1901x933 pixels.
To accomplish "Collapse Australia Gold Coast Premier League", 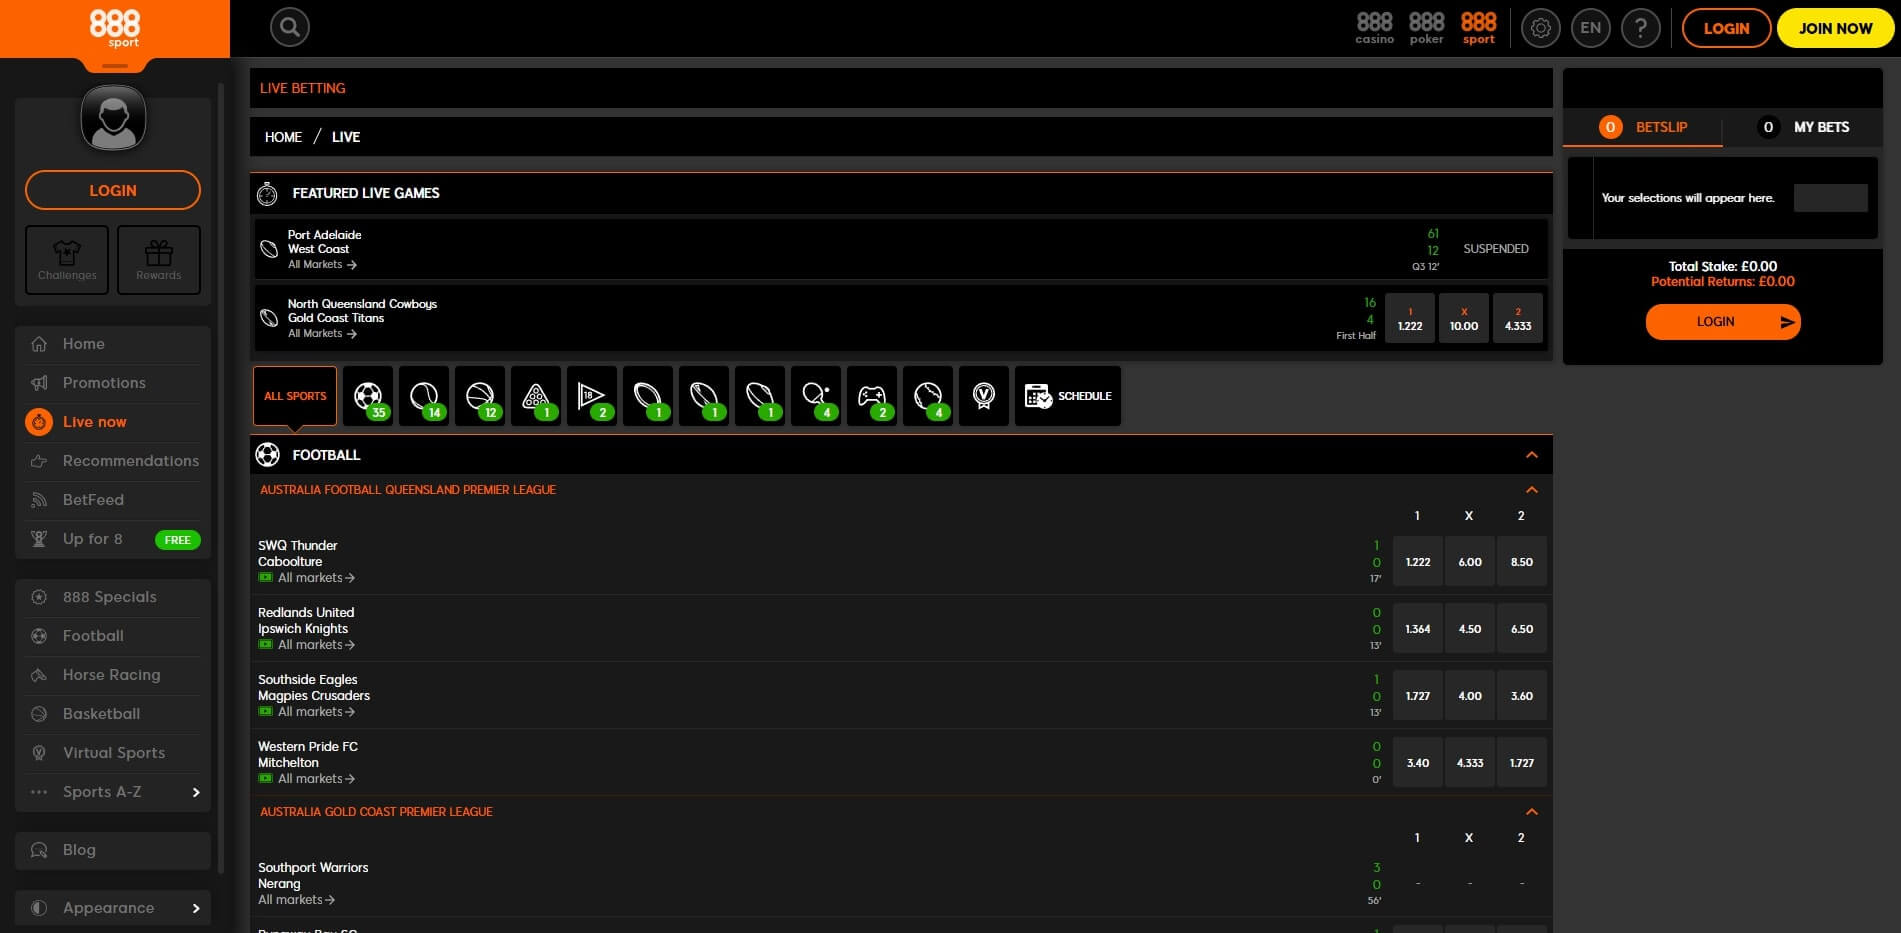I will [x=1531, y=812].
